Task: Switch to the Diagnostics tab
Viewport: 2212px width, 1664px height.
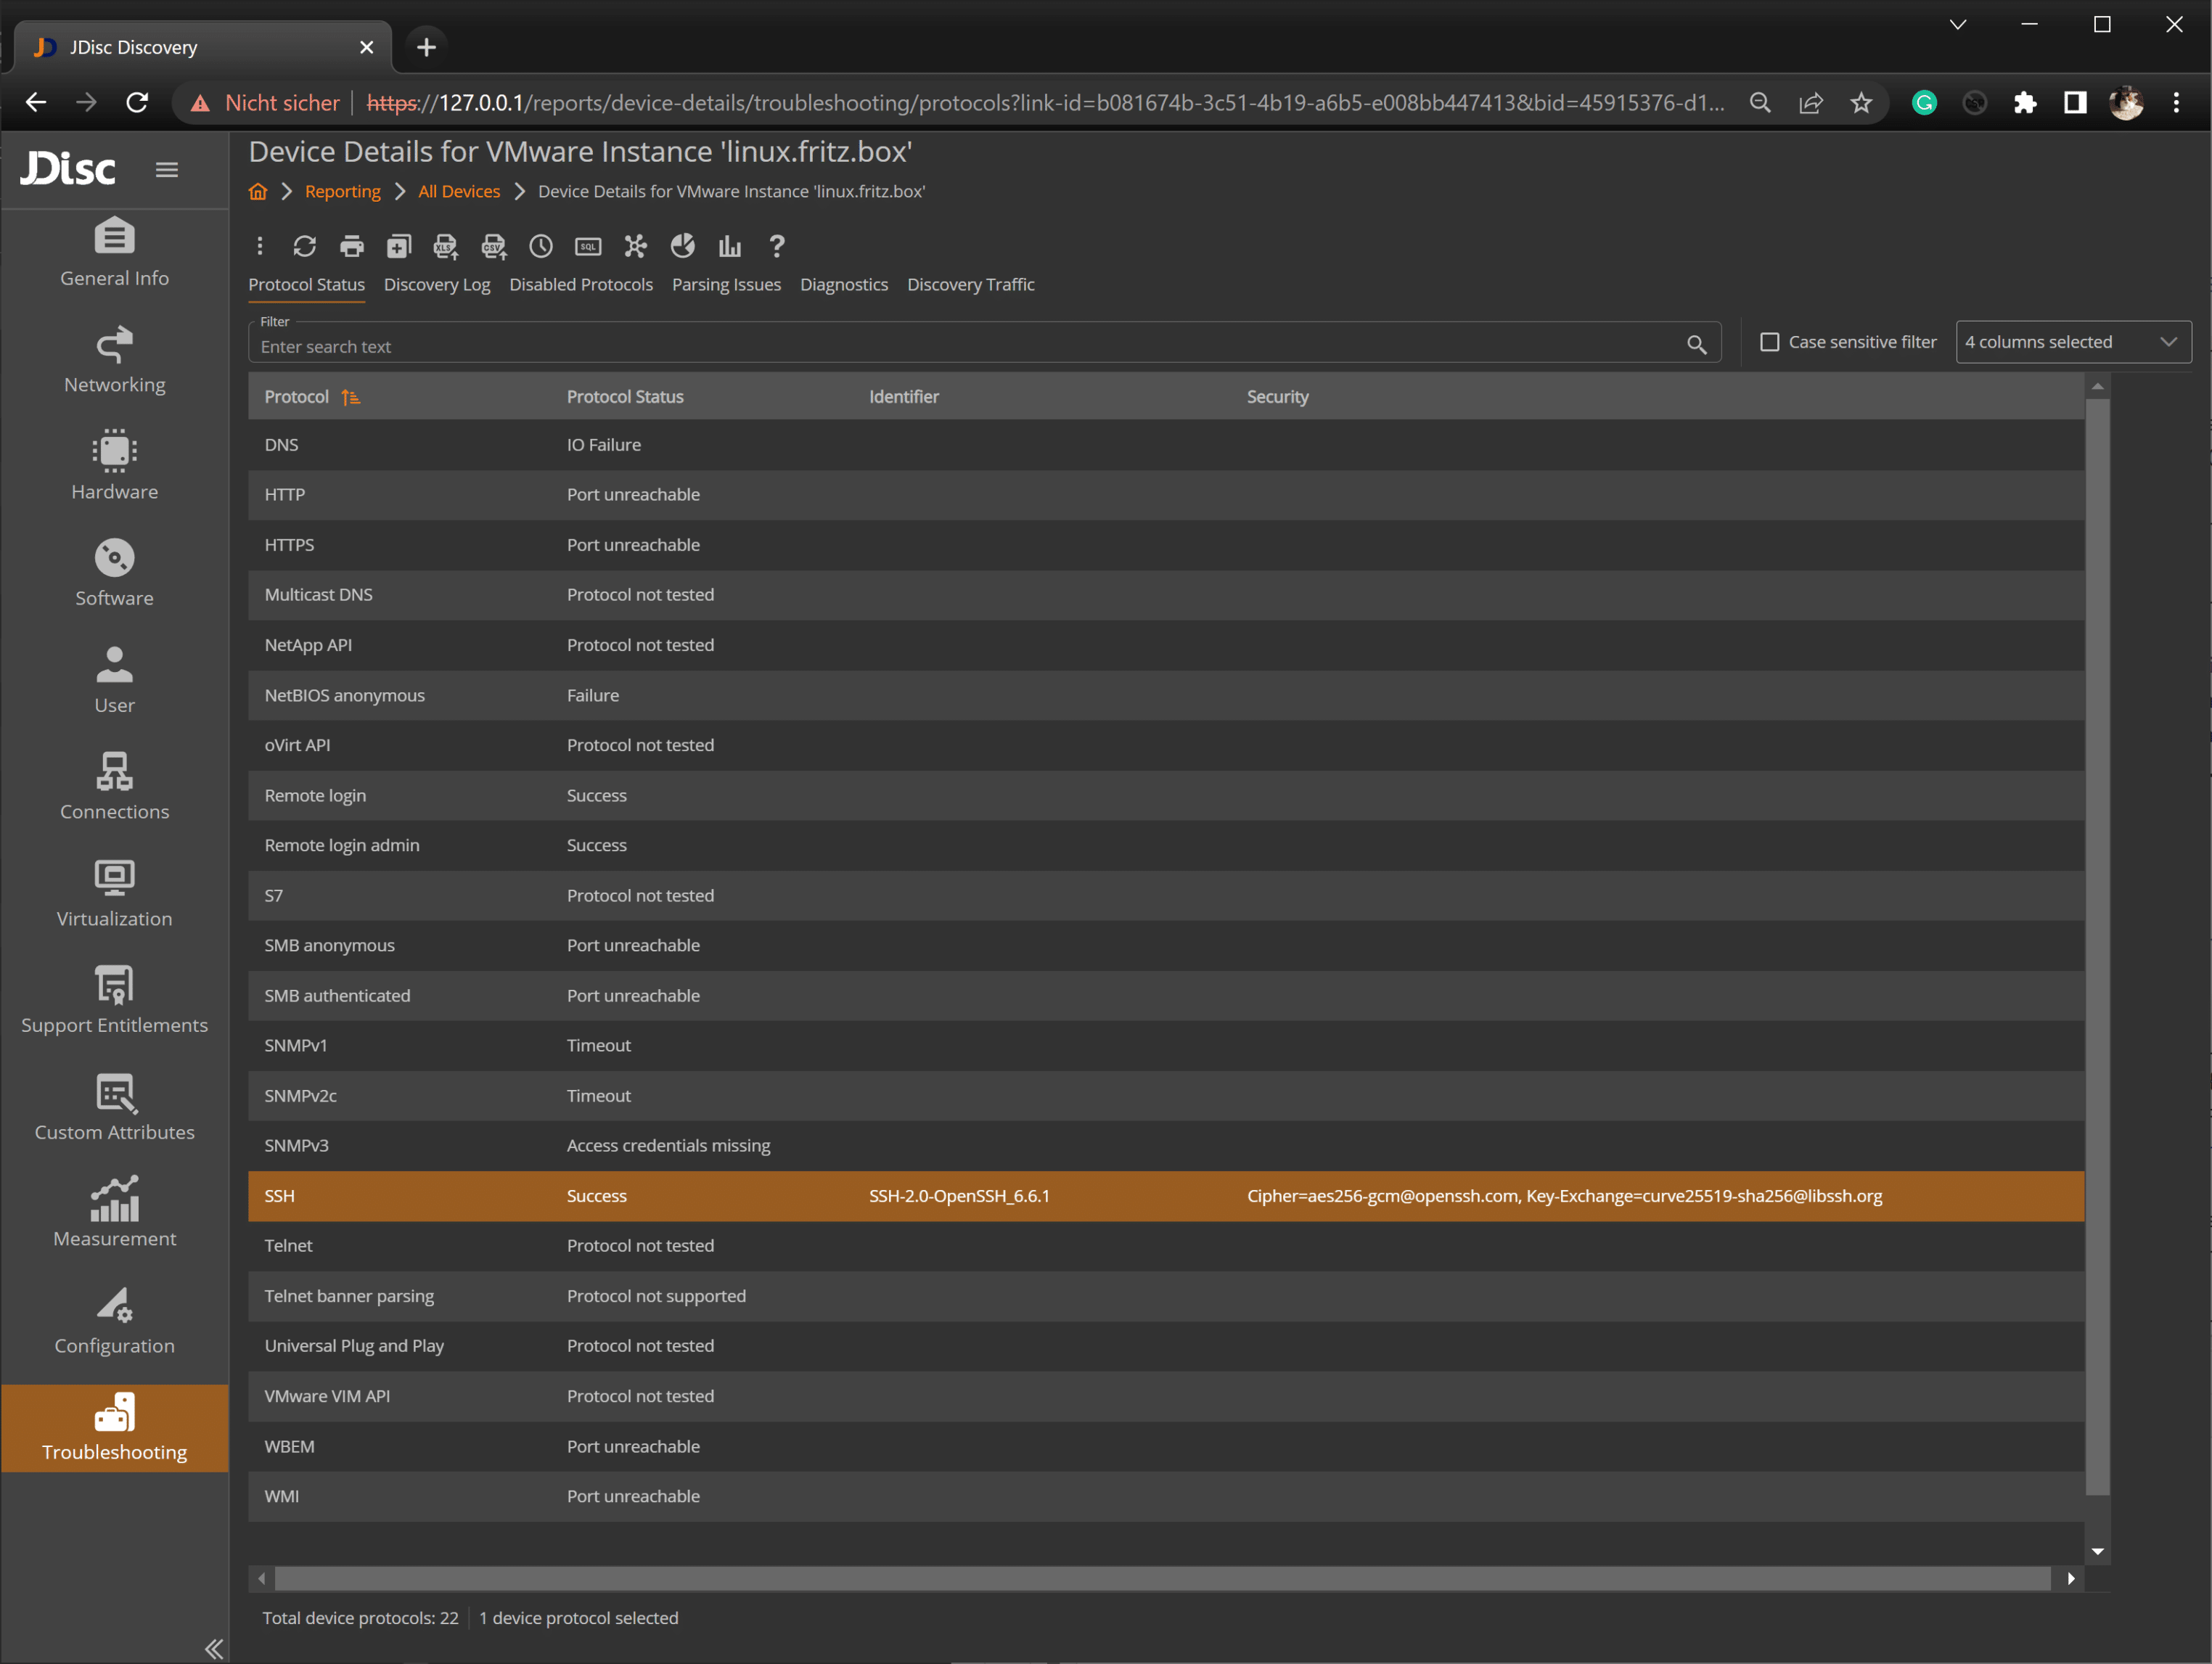Action: (844, 284)
